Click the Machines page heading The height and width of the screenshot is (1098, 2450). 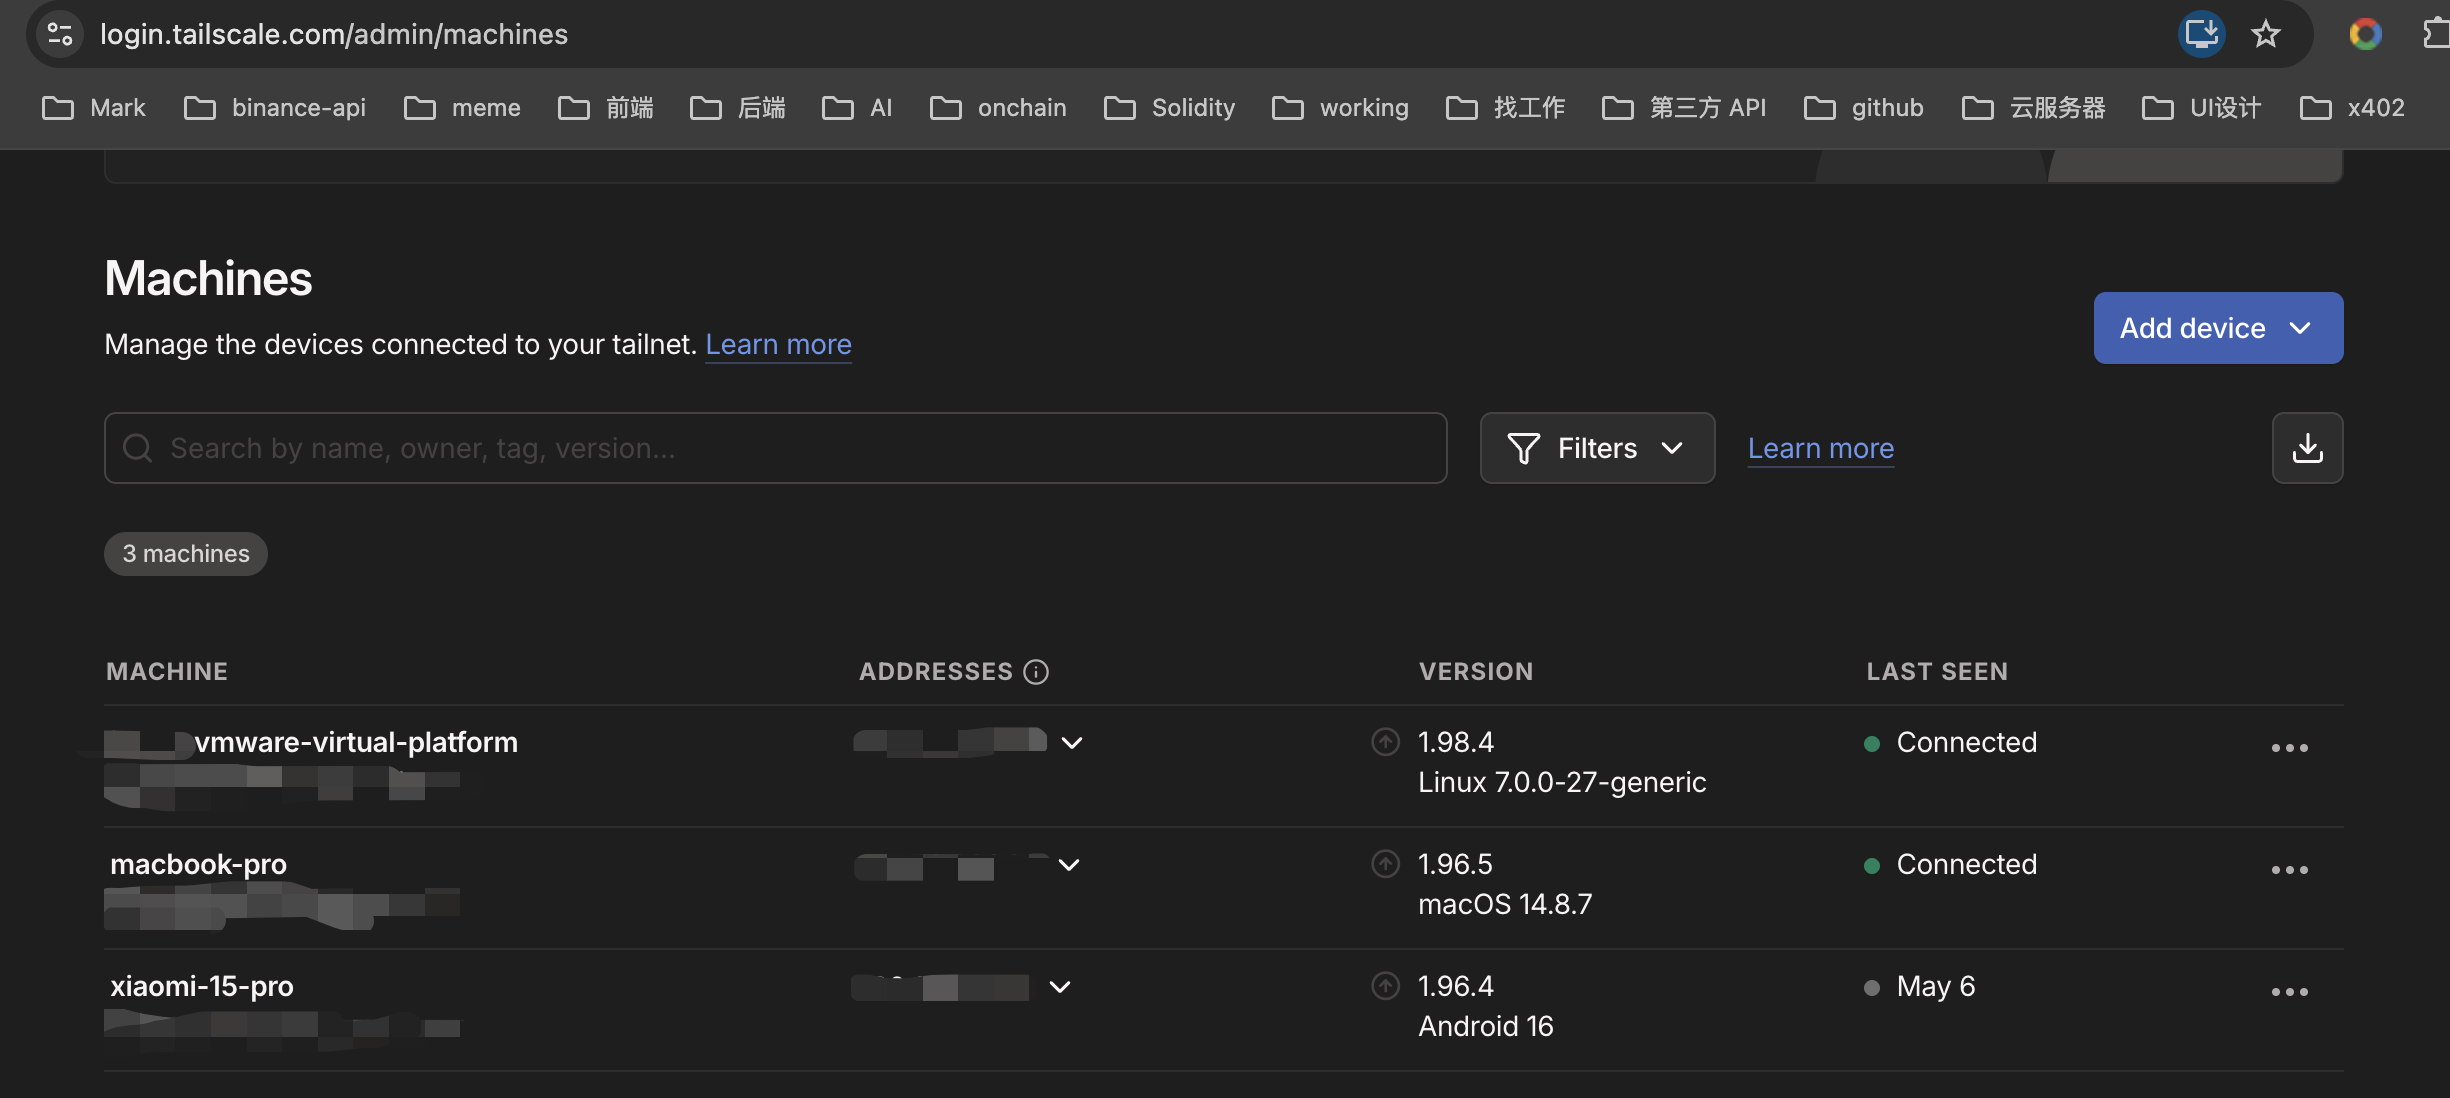pos(208,278)
